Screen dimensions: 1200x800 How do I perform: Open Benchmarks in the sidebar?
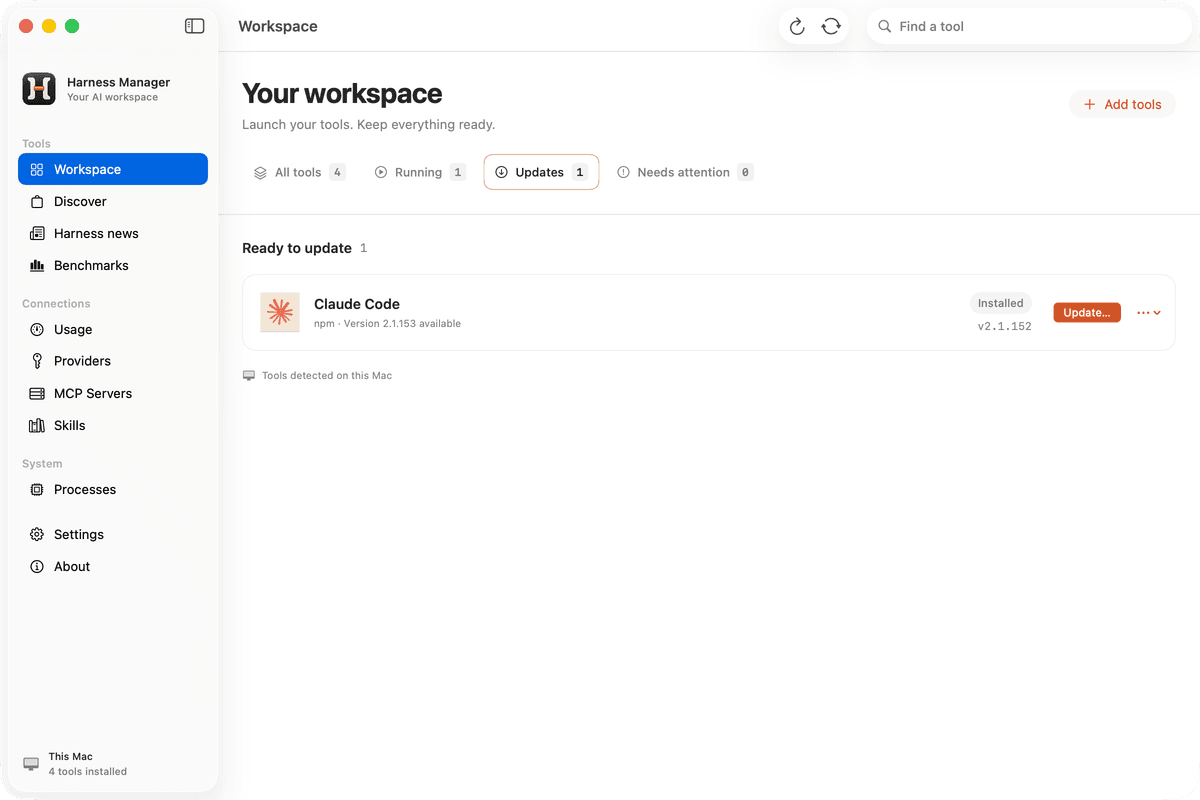pos(113,265)
